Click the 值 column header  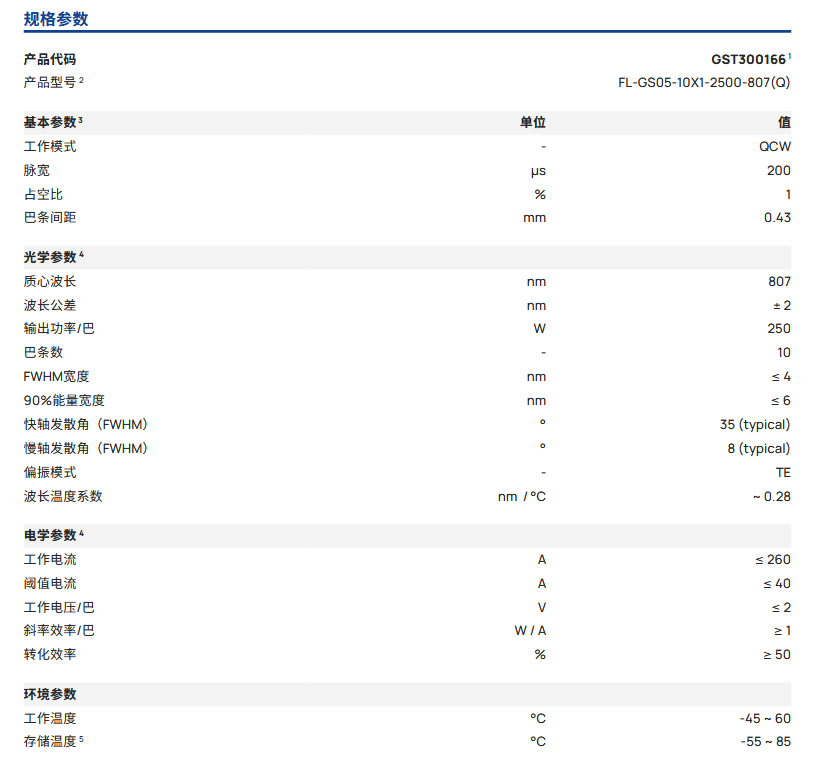click(x=784, y=122)
